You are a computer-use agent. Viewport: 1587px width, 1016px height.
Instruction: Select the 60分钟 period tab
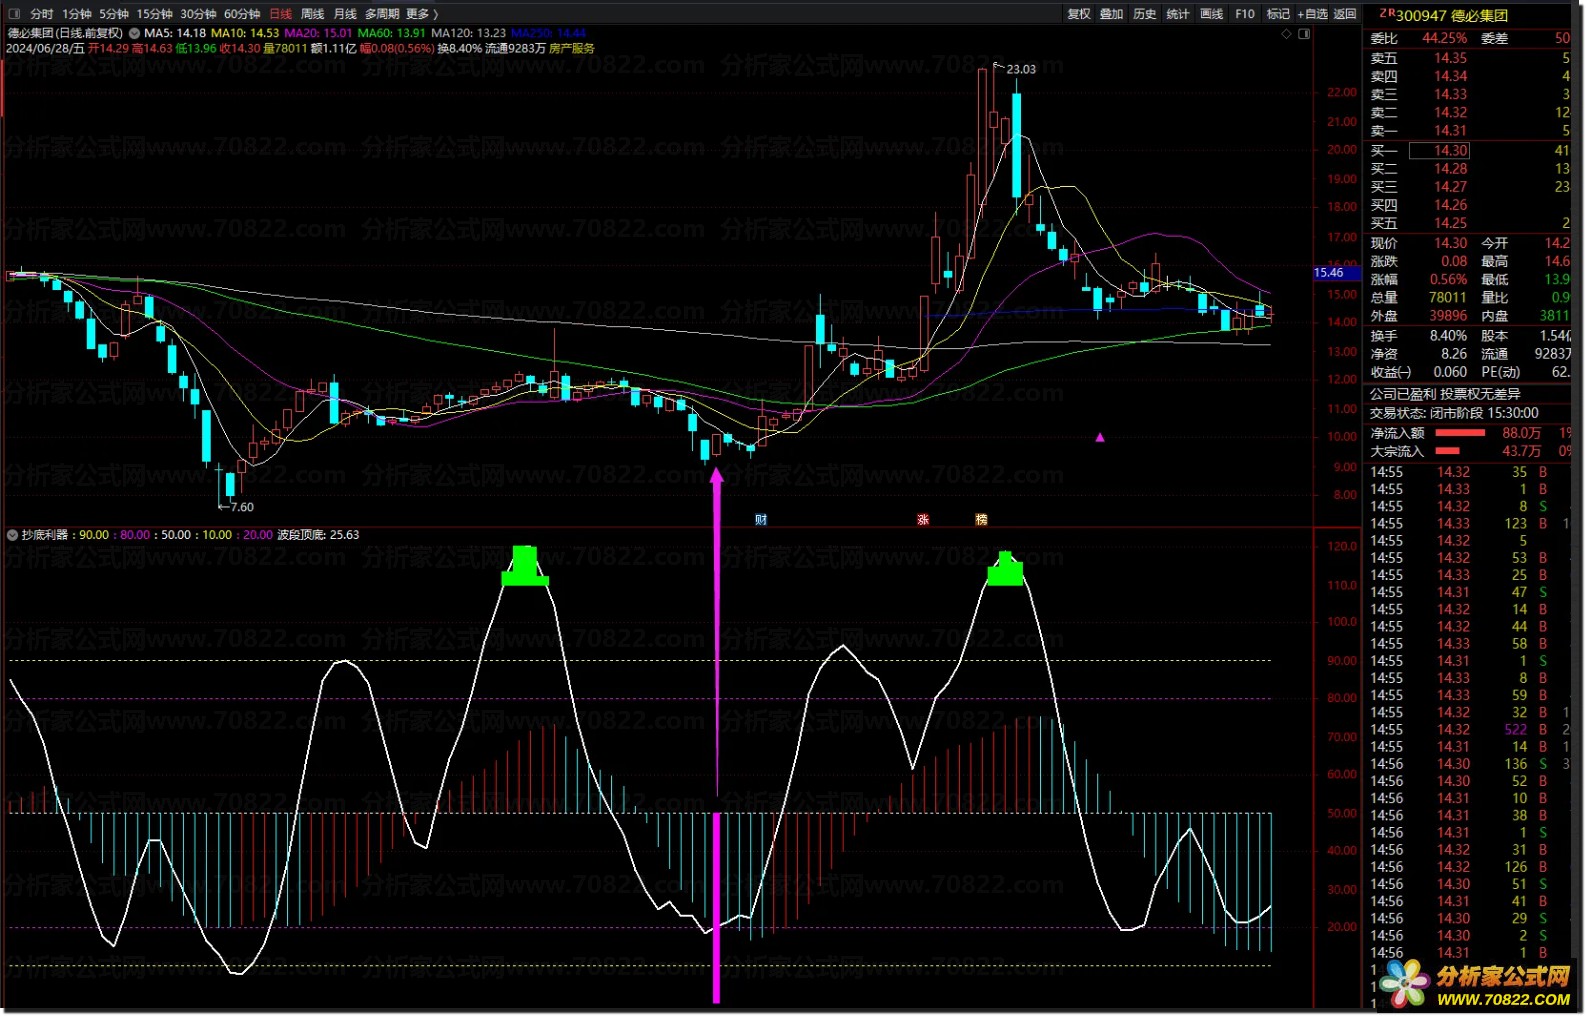[242, 14]
